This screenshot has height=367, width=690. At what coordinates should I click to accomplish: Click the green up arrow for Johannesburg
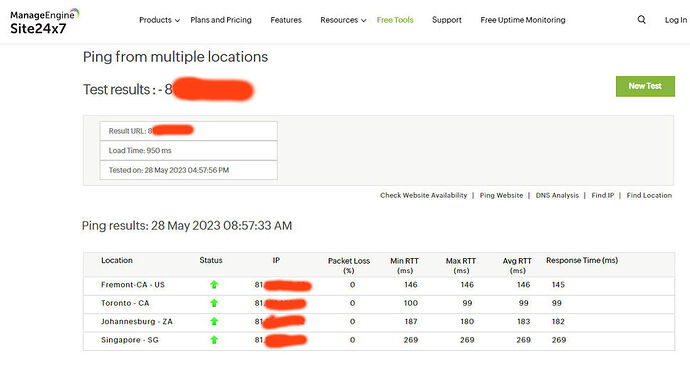[214, 322]
